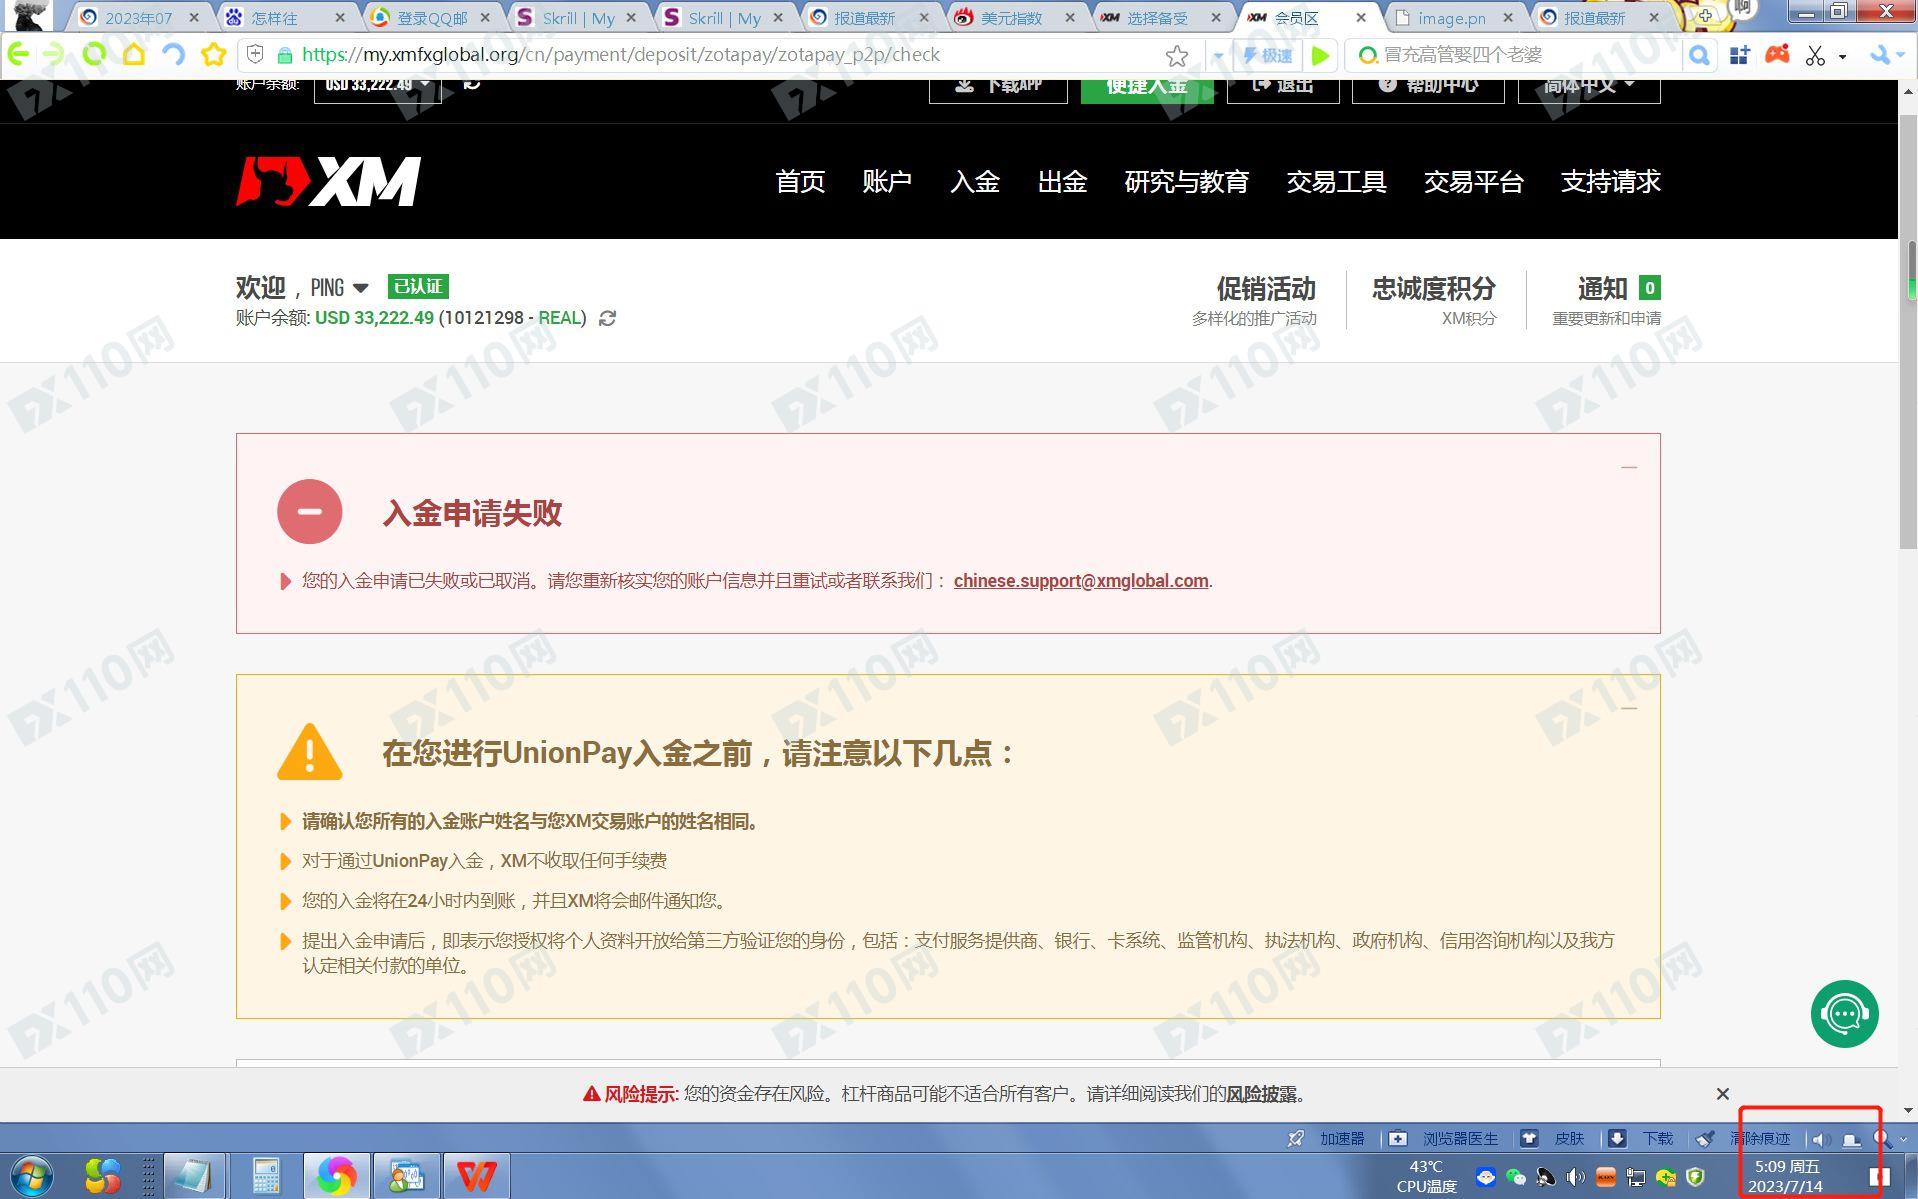Click the red gamepad icon in the toolbar
1918x1199 pixels.
tap(1777, 55)
